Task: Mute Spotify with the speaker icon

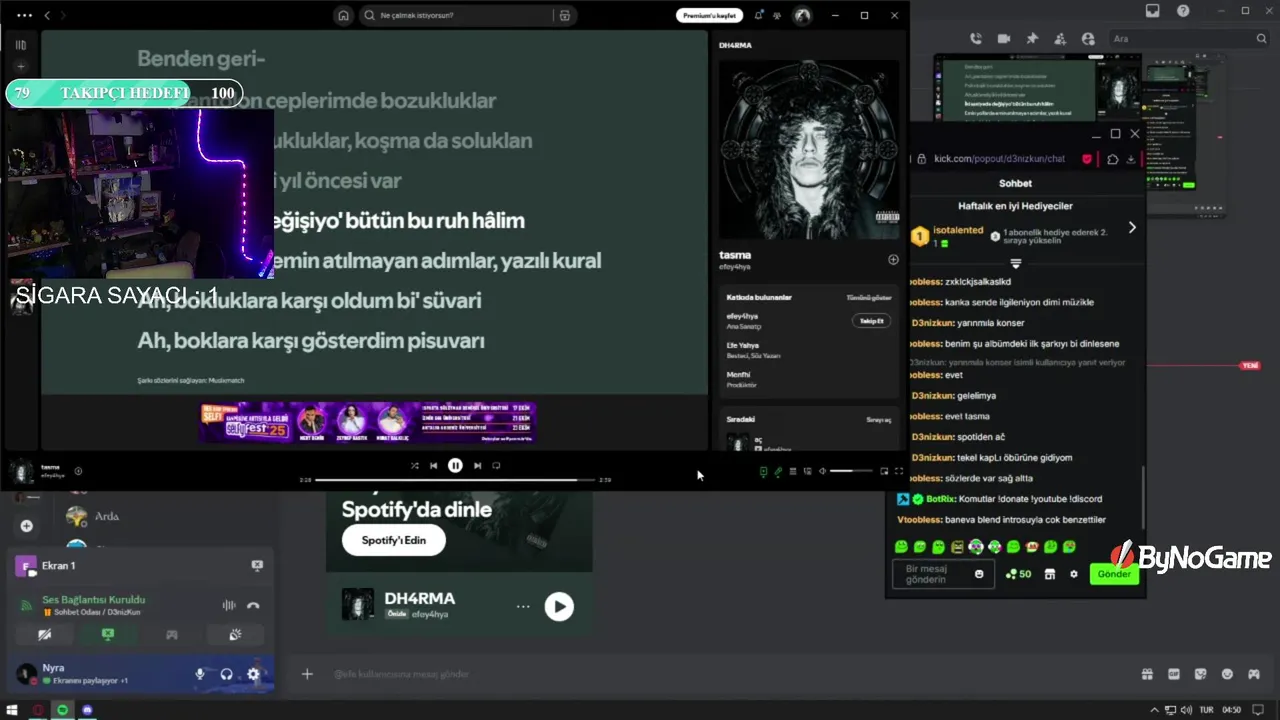Action: [822, 471]
